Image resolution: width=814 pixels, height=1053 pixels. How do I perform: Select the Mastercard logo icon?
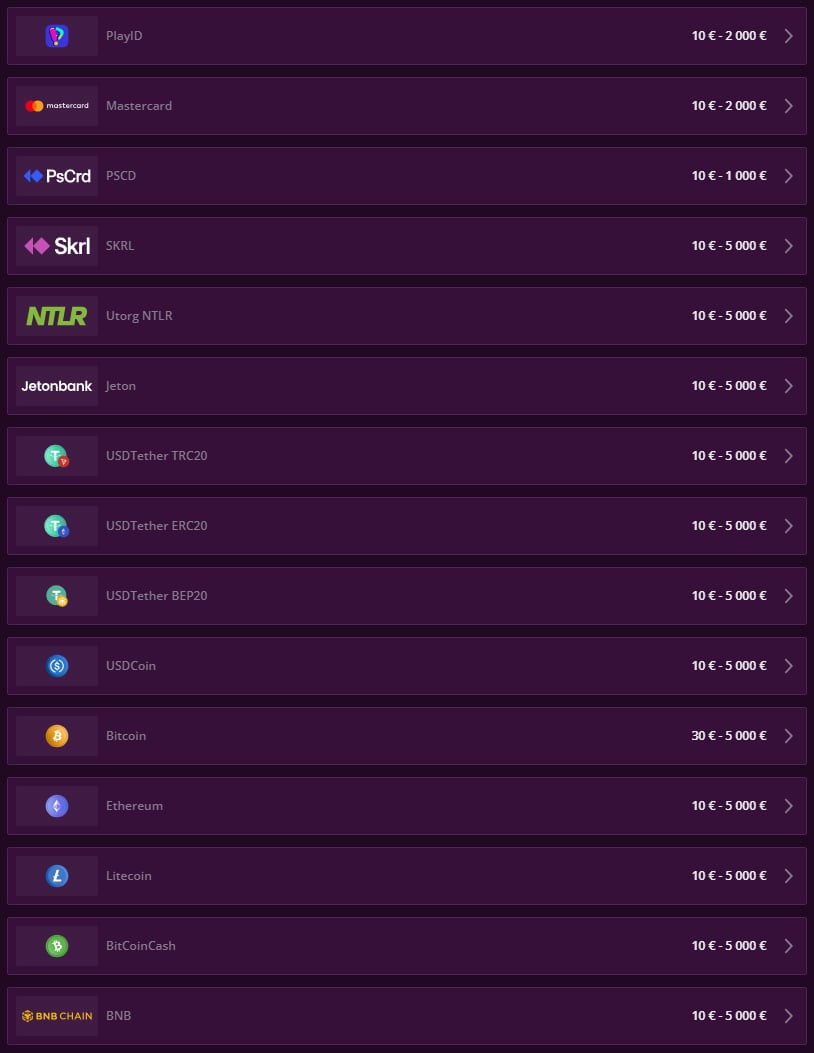pos(56,105)
